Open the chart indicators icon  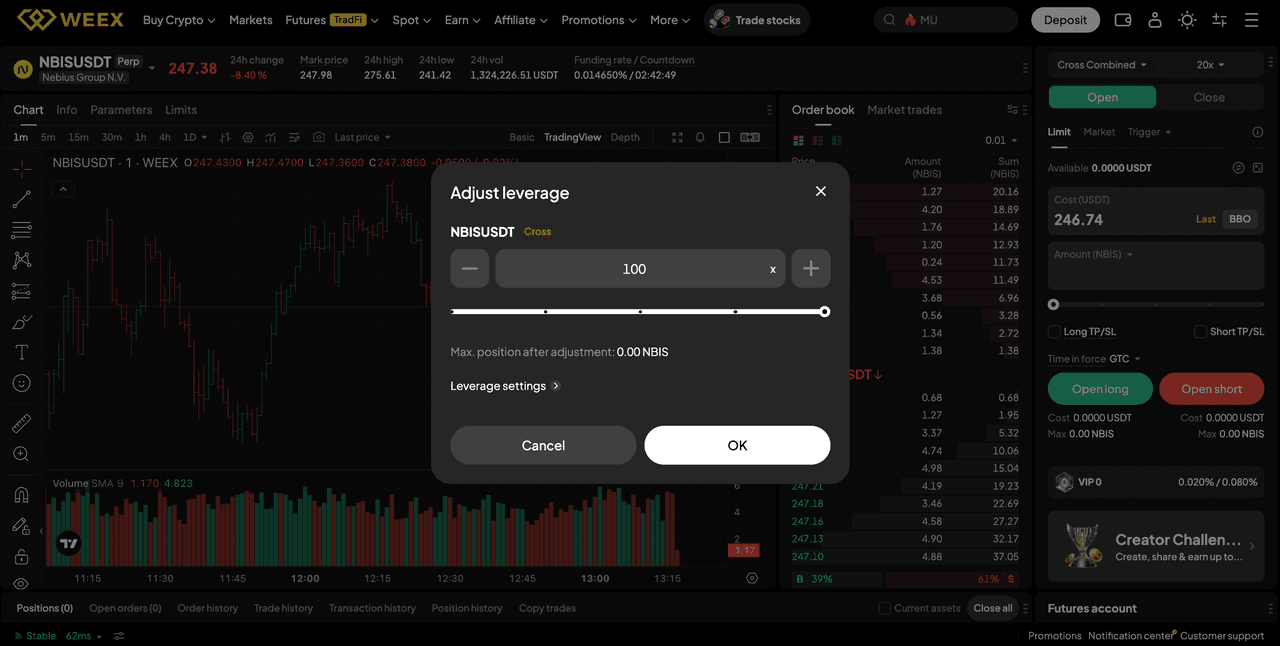[x=271, y=137]
